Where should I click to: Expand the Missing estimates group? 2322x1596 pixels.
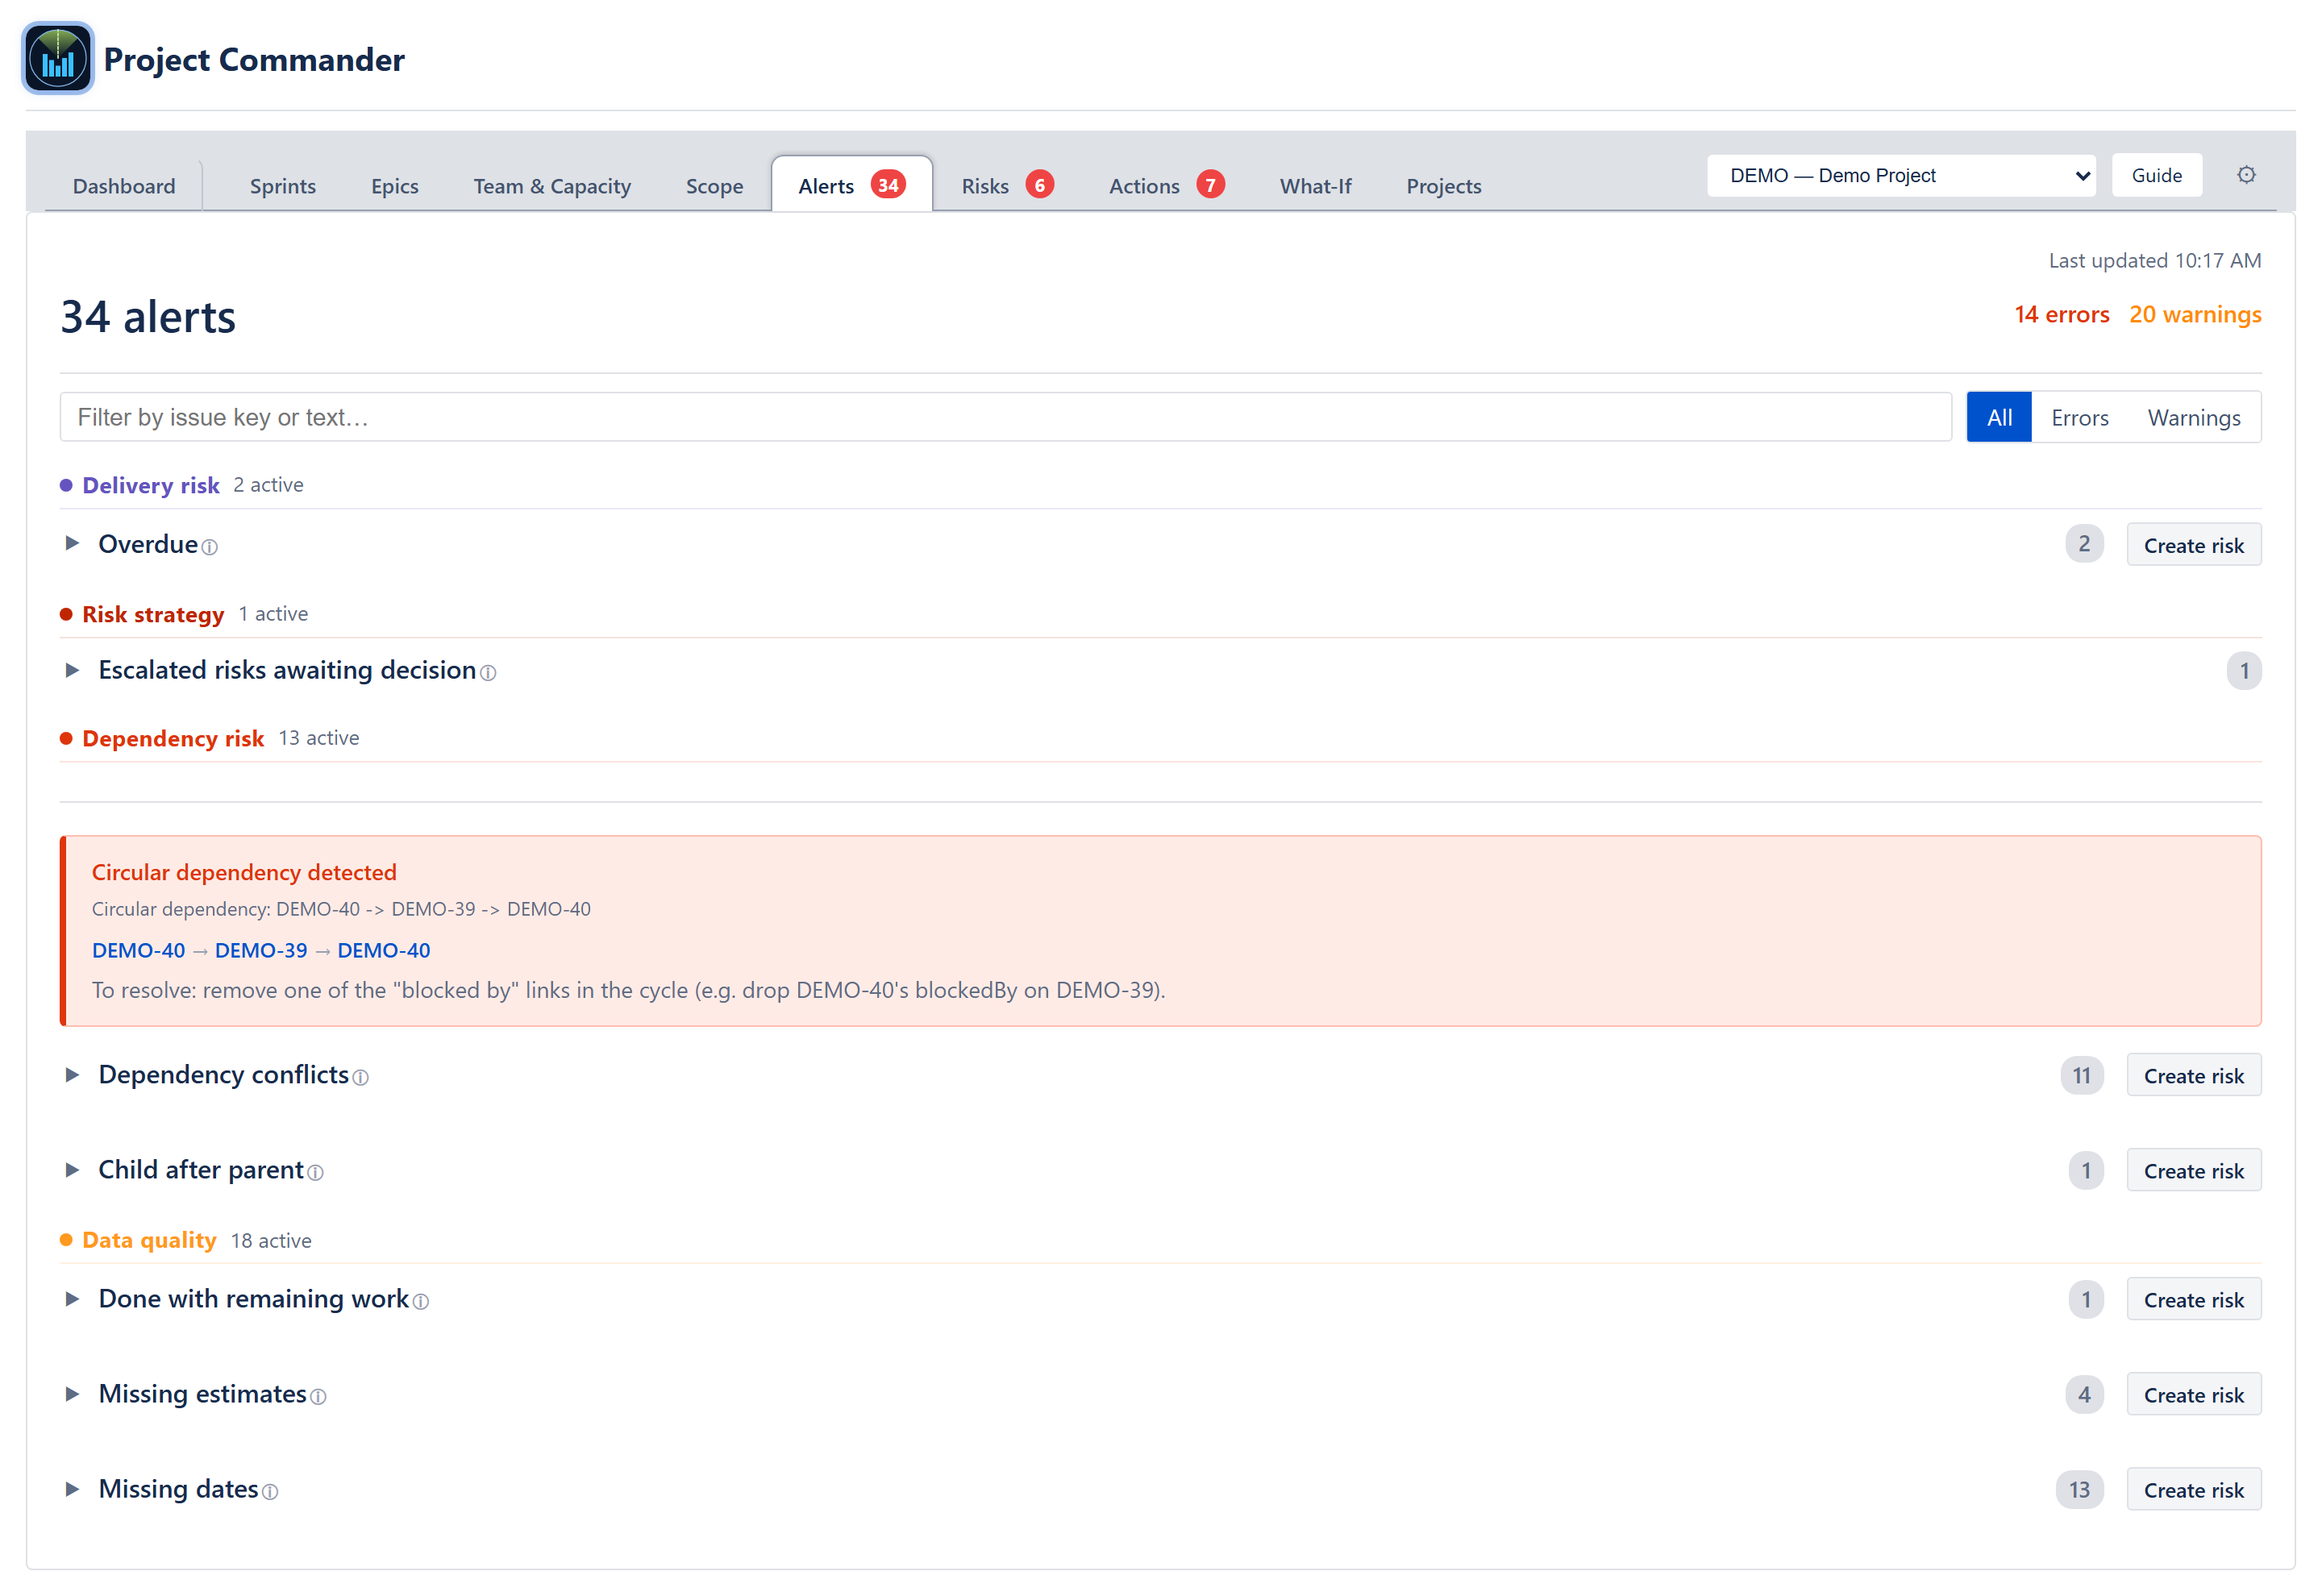tap(72, 1393)
